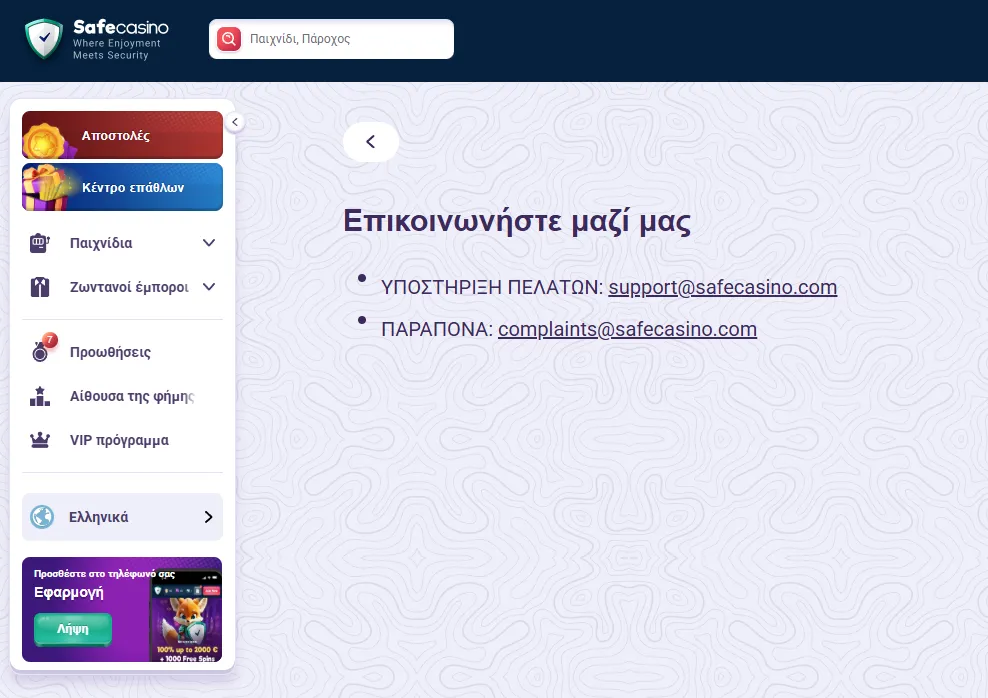988x698 pixels.
Task: Expand the Παιχνίδια submenu chevron
Action: [x=209, y=243]
